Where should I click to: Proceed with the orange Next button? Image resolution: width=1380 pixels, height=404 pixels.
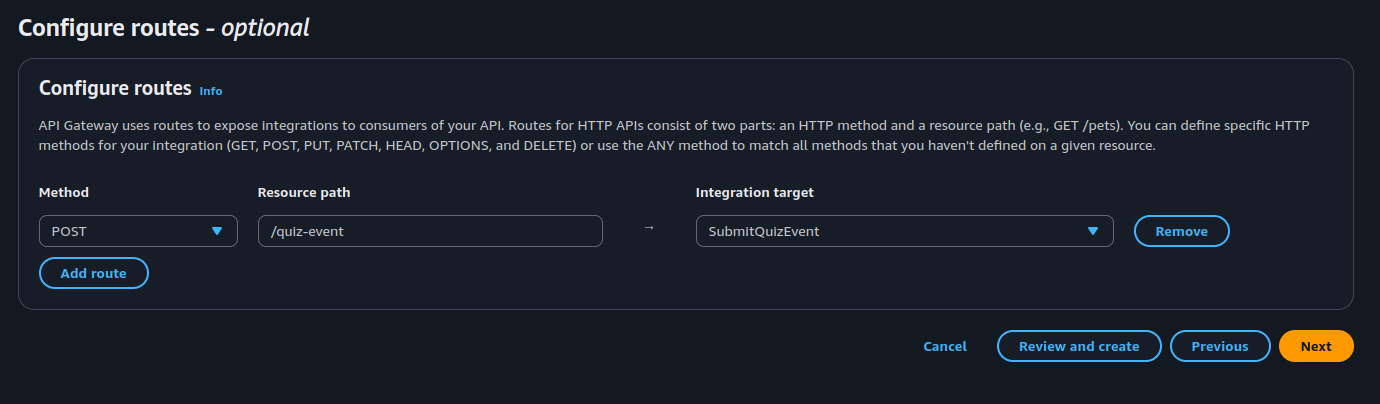pyautogui.click(x=1316, y=346)
